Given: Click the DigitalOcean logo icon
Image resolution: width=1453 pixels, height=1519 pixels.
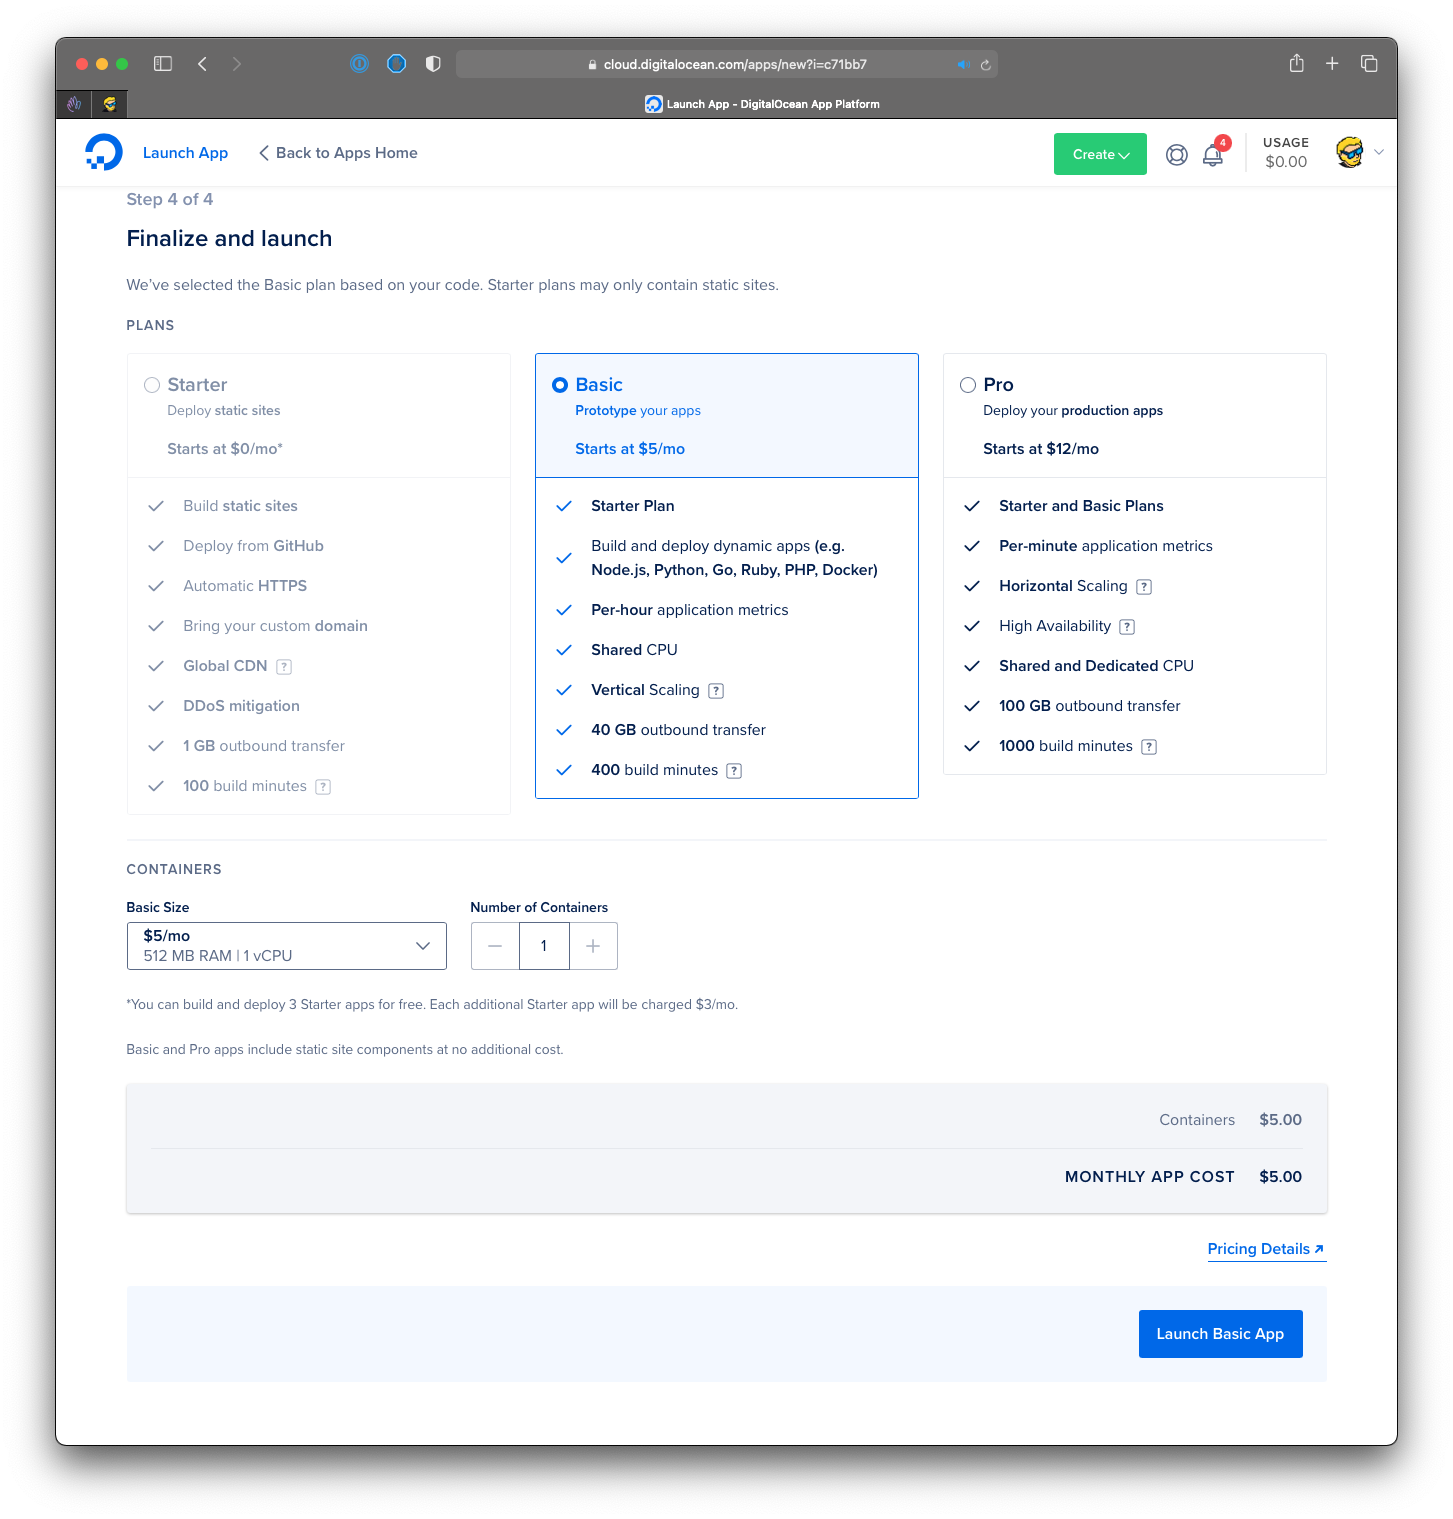Looking at the screenshot, I should 103,153.
